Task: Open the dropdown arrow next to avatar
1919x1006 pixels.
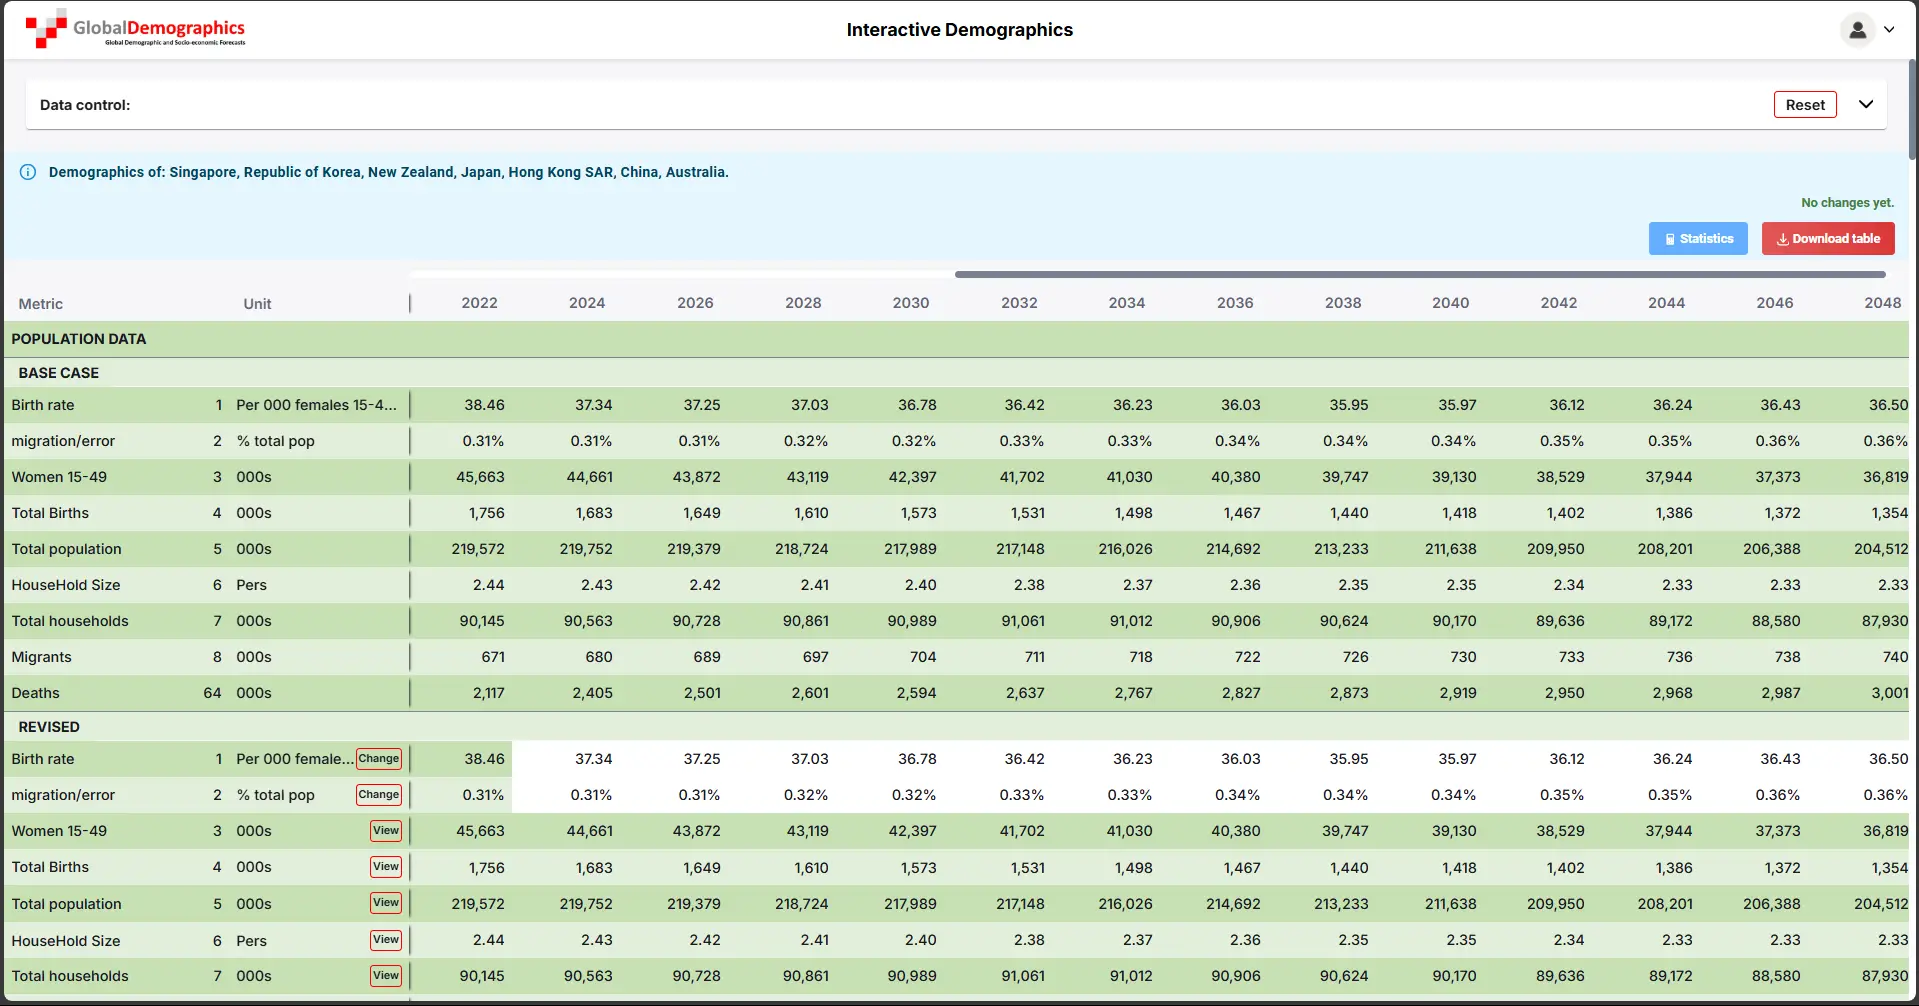Action: pos(1889,30)
